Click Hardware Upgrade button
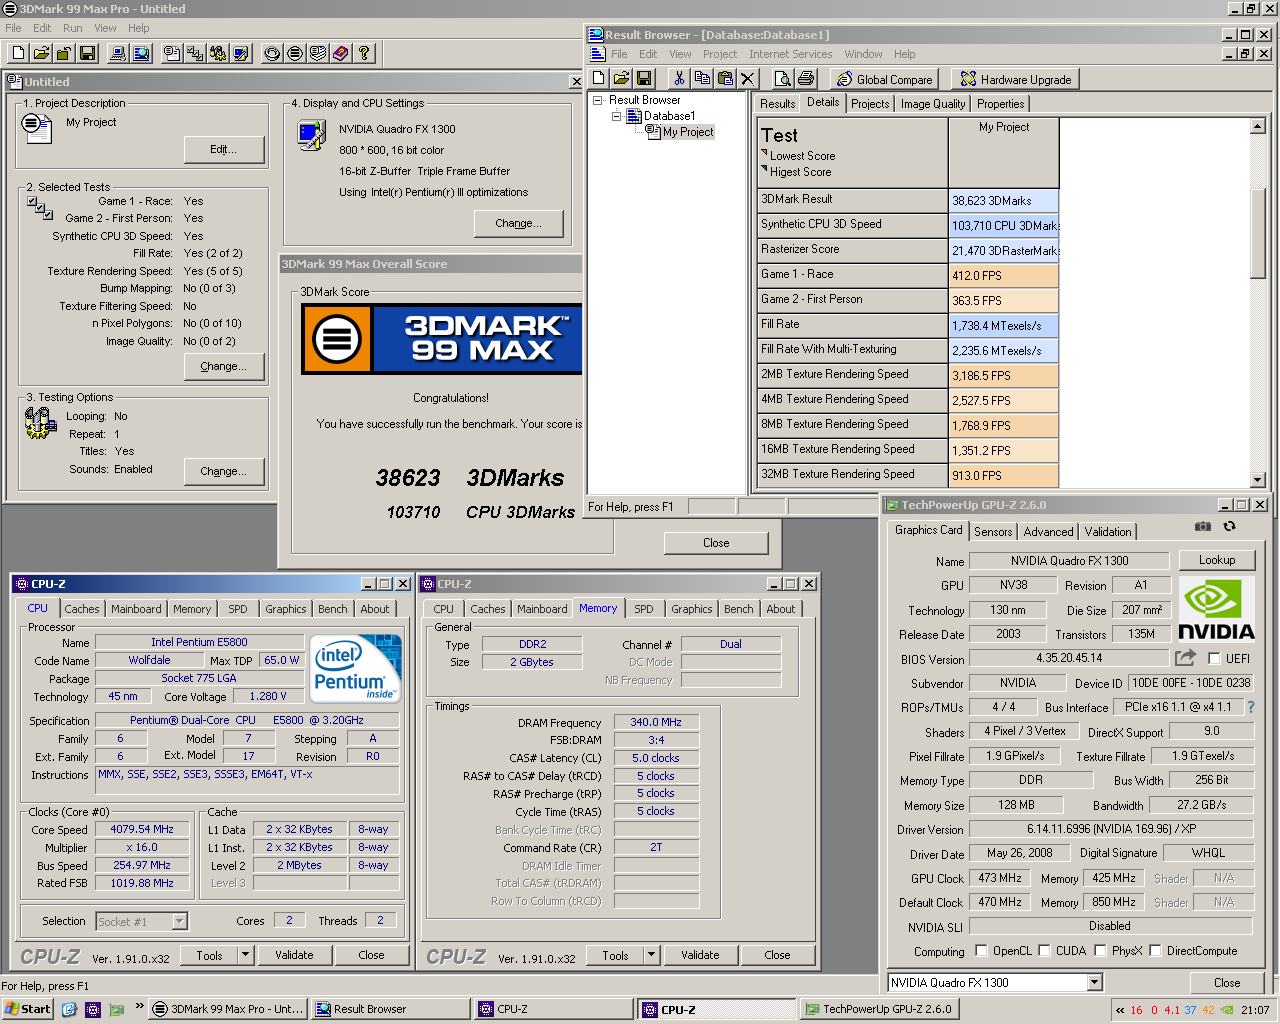Viewport: 1280px width, 1024px height. click(x=1015, y=79)
